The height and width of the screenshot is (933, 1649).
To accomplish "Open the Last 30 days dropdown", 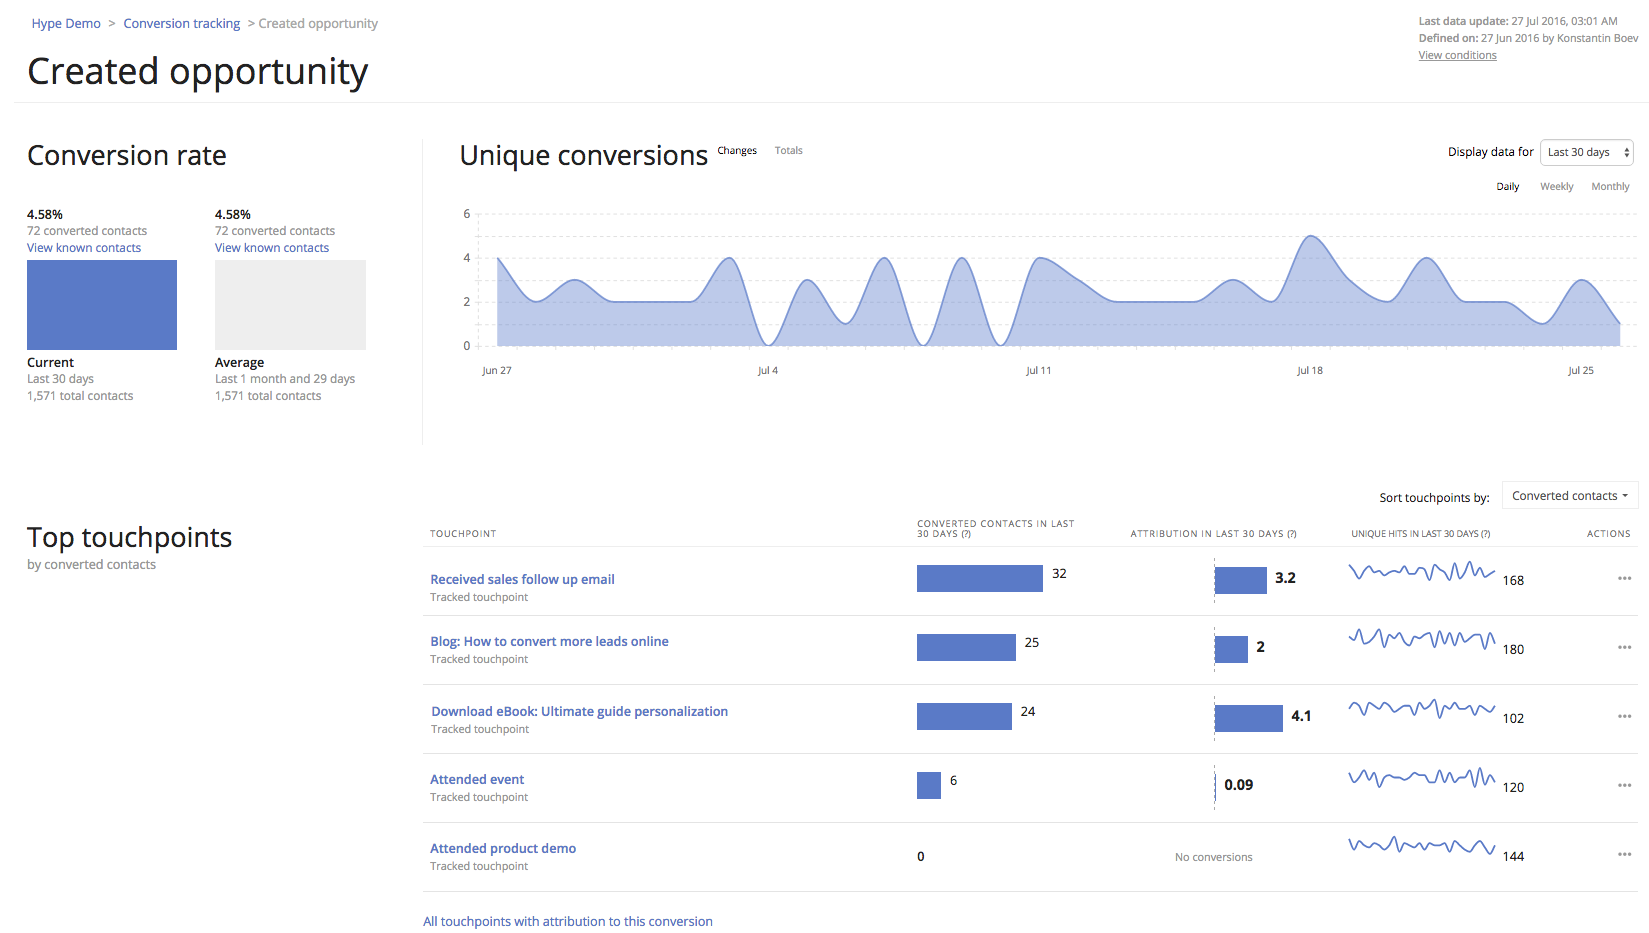I will 1586,152.
